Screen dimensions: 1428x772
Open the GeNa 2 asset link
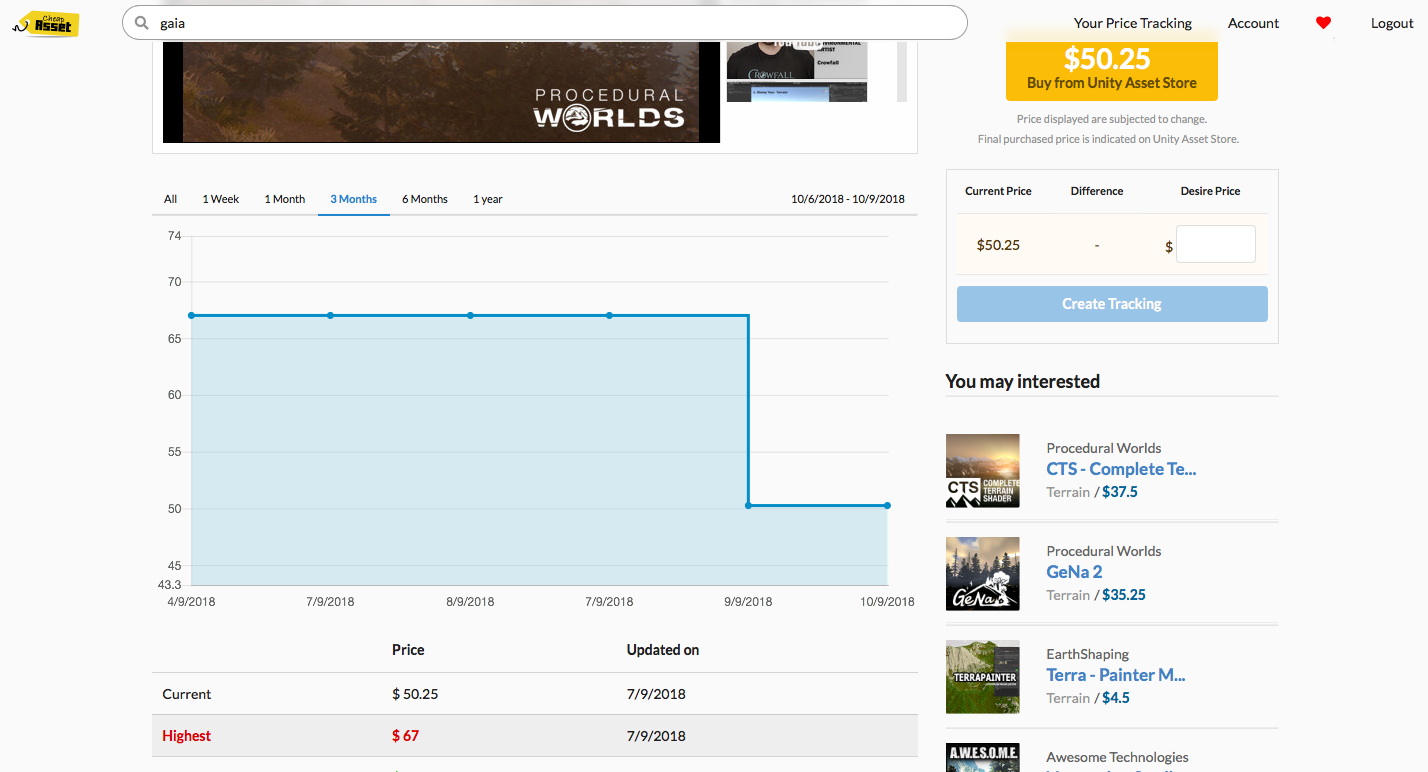click(x=1074, y=572)
